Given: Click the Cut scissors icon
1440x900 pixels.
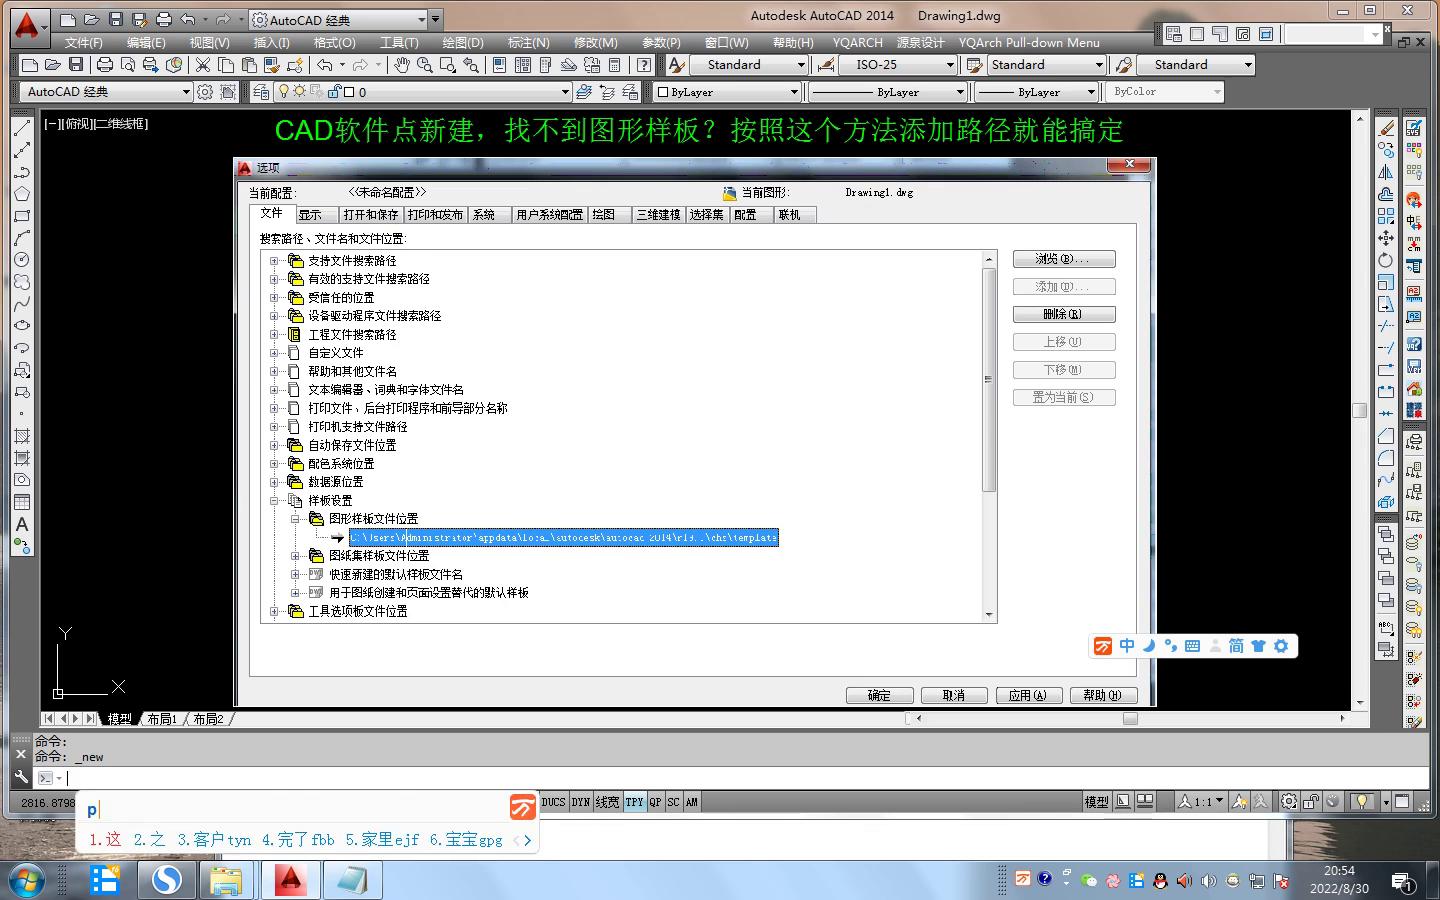Looking at the screenshot, I should coord(203,65).
